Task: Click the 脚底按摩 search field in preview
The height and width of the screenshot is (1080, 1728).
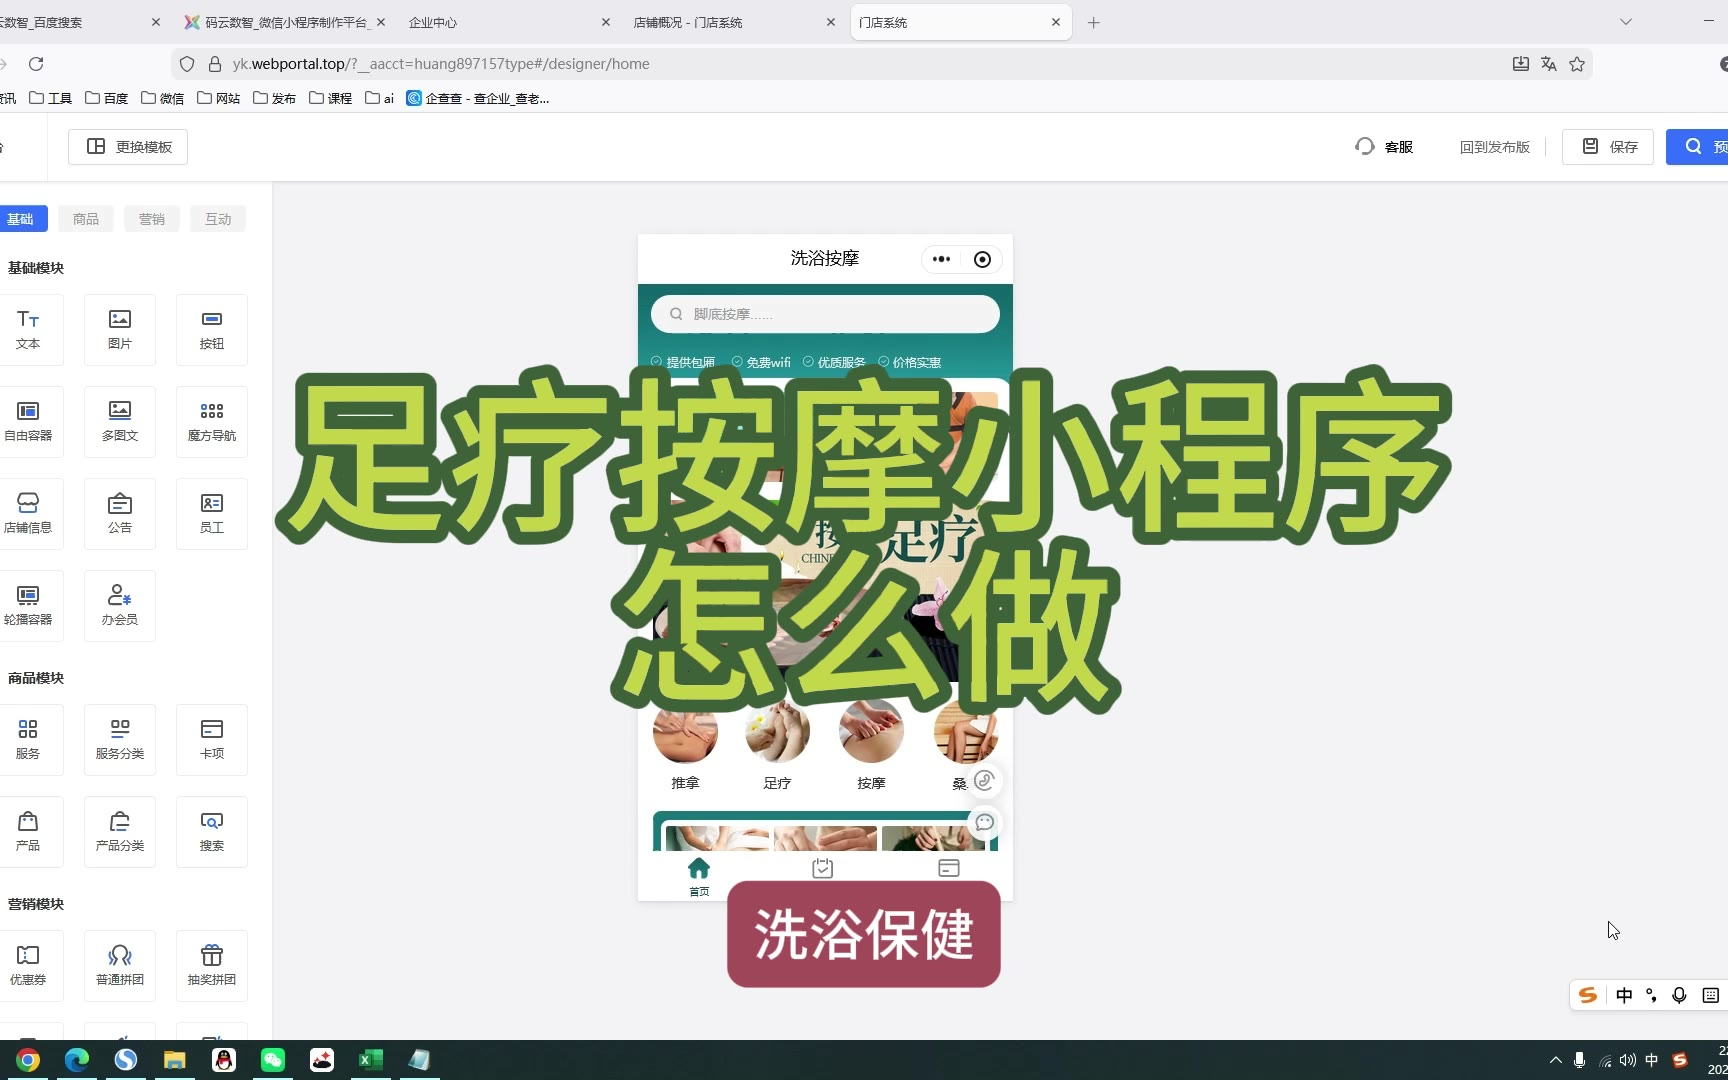Action: pyautogui.click(x=825, y=314)
